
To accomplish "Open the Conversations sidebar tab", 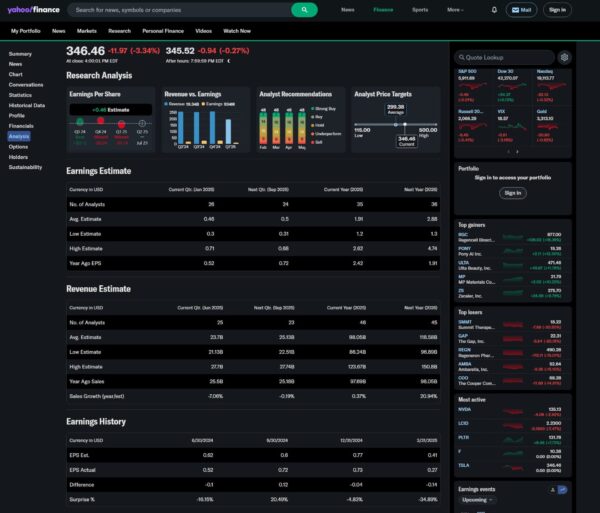I will 26,85.
